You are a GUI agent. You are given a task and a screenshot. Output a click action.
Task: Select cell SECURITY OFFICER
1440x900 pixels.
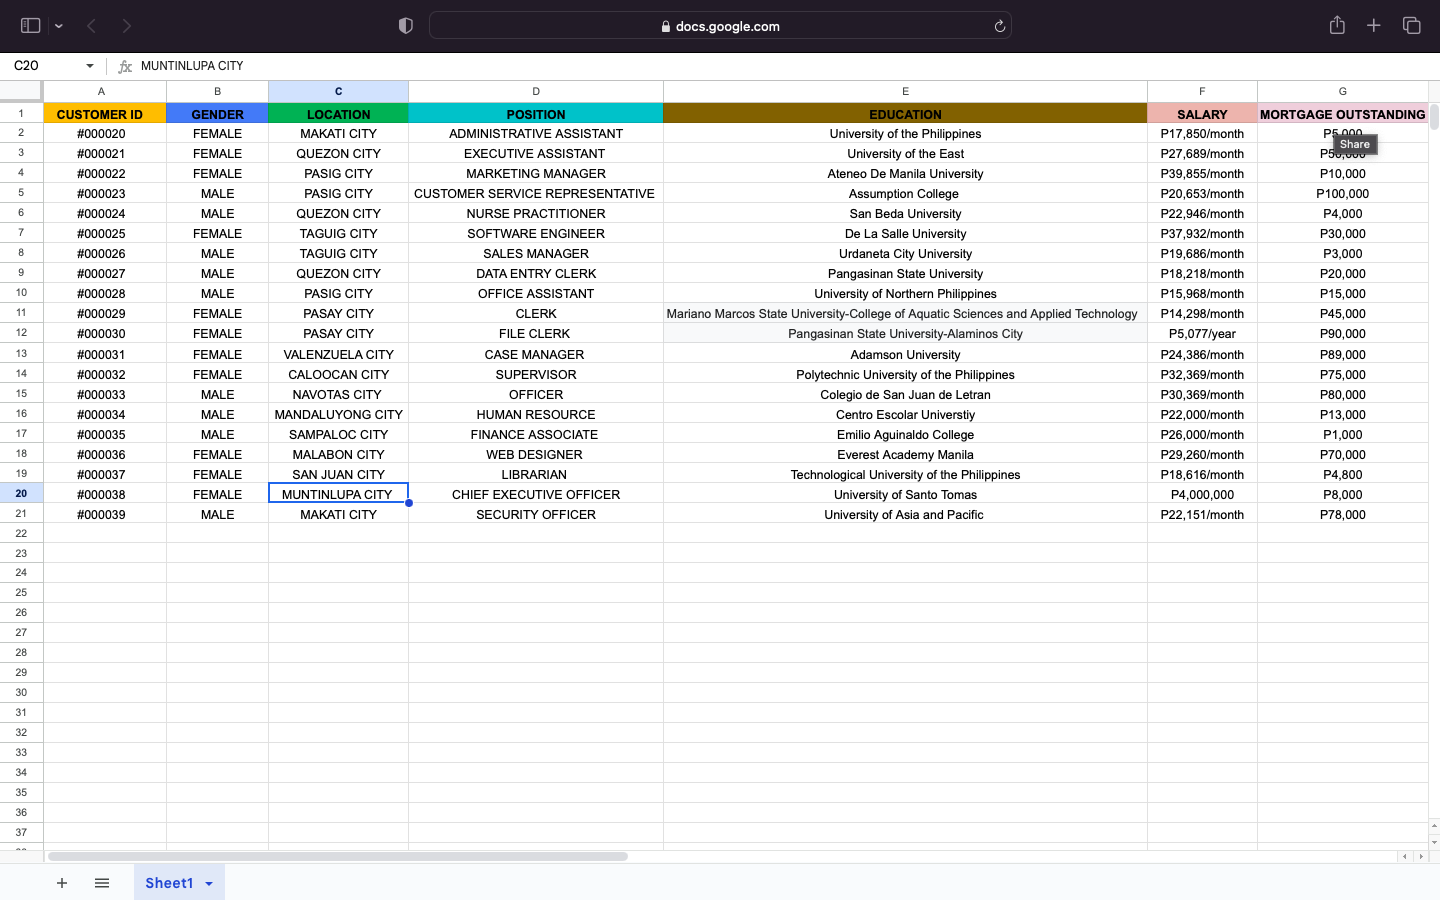point(536,514)
